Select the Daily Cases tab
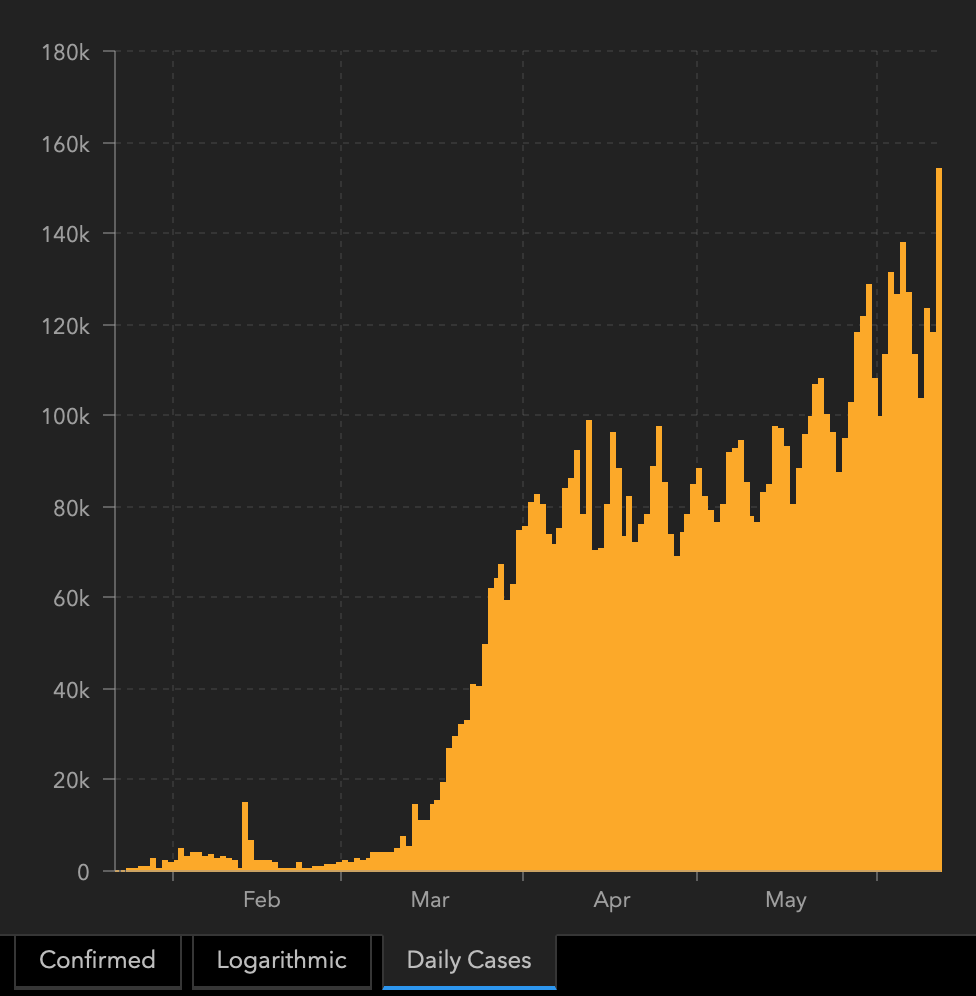This screenshot has width=976, height=996. point(469,960)
